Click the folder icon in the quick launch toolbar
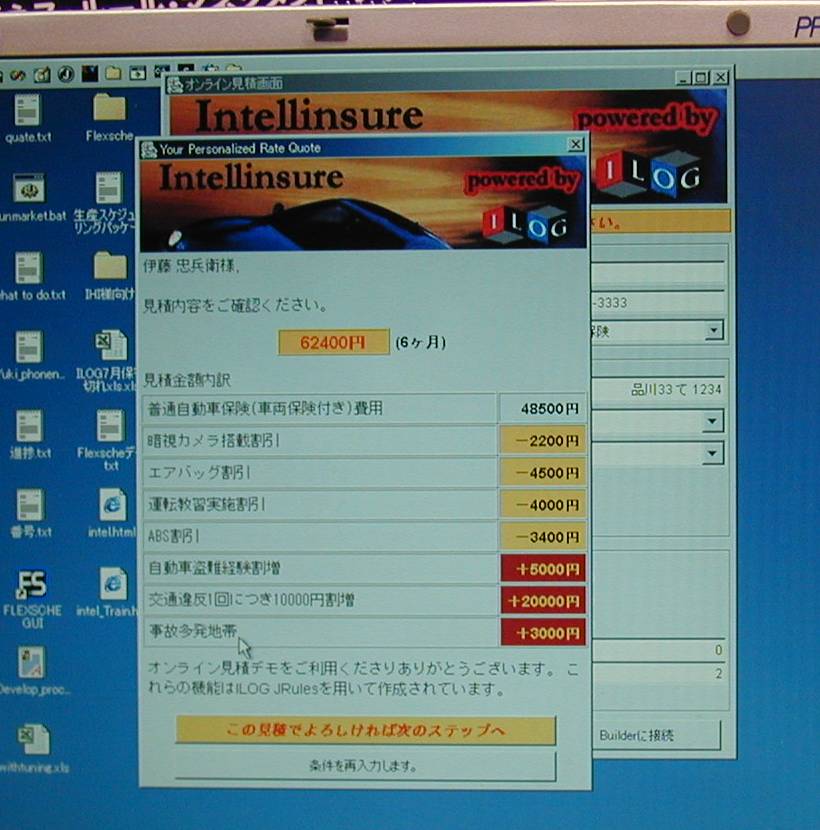 point(113,73)
